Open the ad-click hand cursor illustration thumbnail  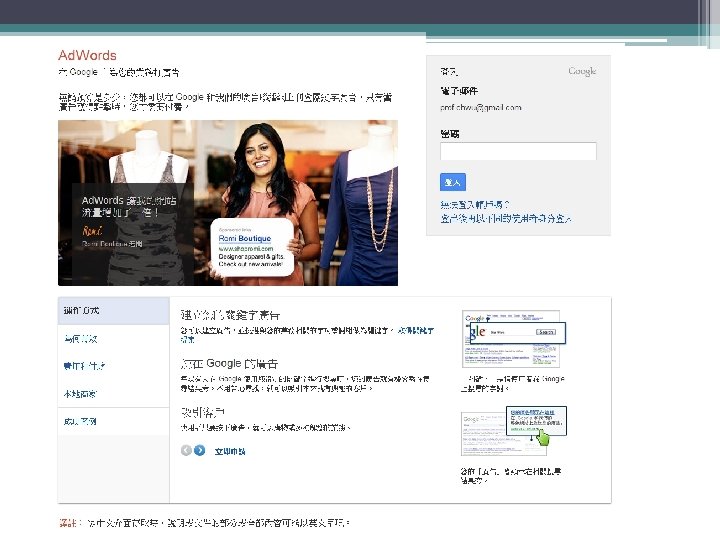point(513,431)
